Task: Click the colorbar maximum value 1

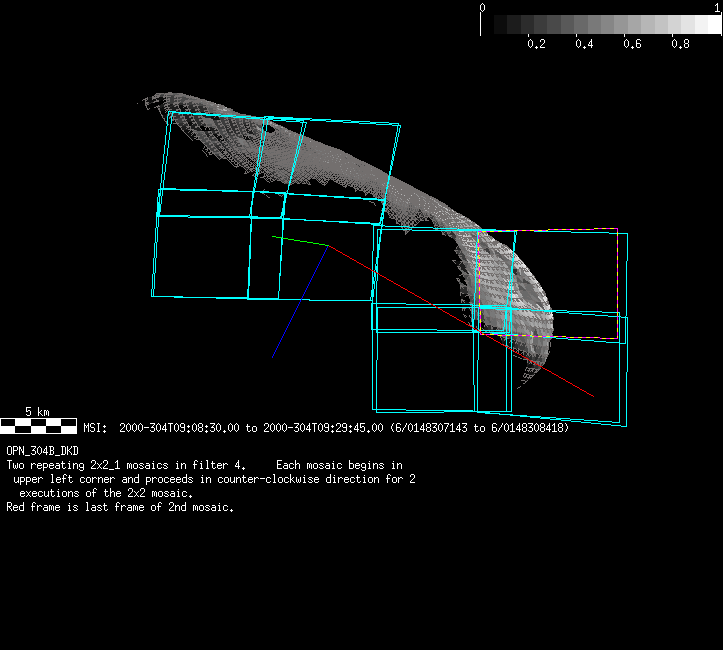Action: 717,7
